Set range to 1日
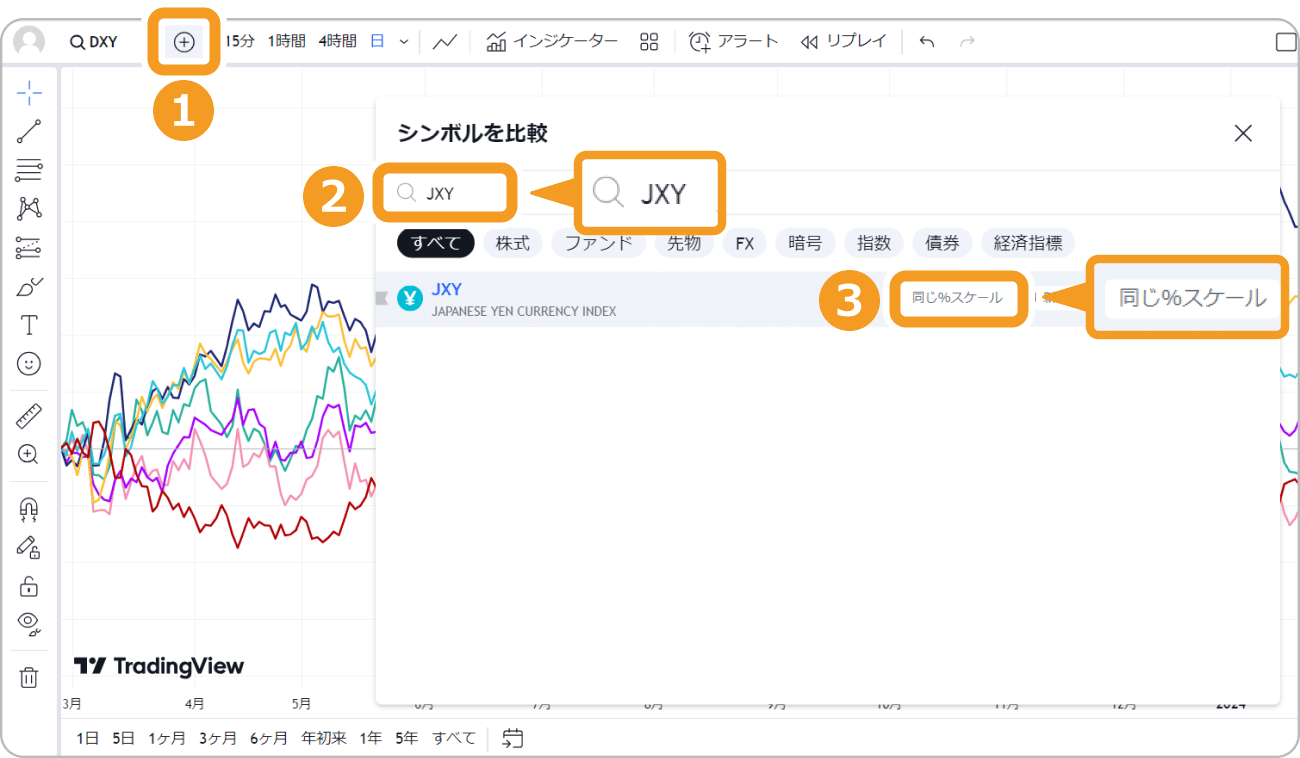The image size is (1300, 758). [x=88, y=738]
